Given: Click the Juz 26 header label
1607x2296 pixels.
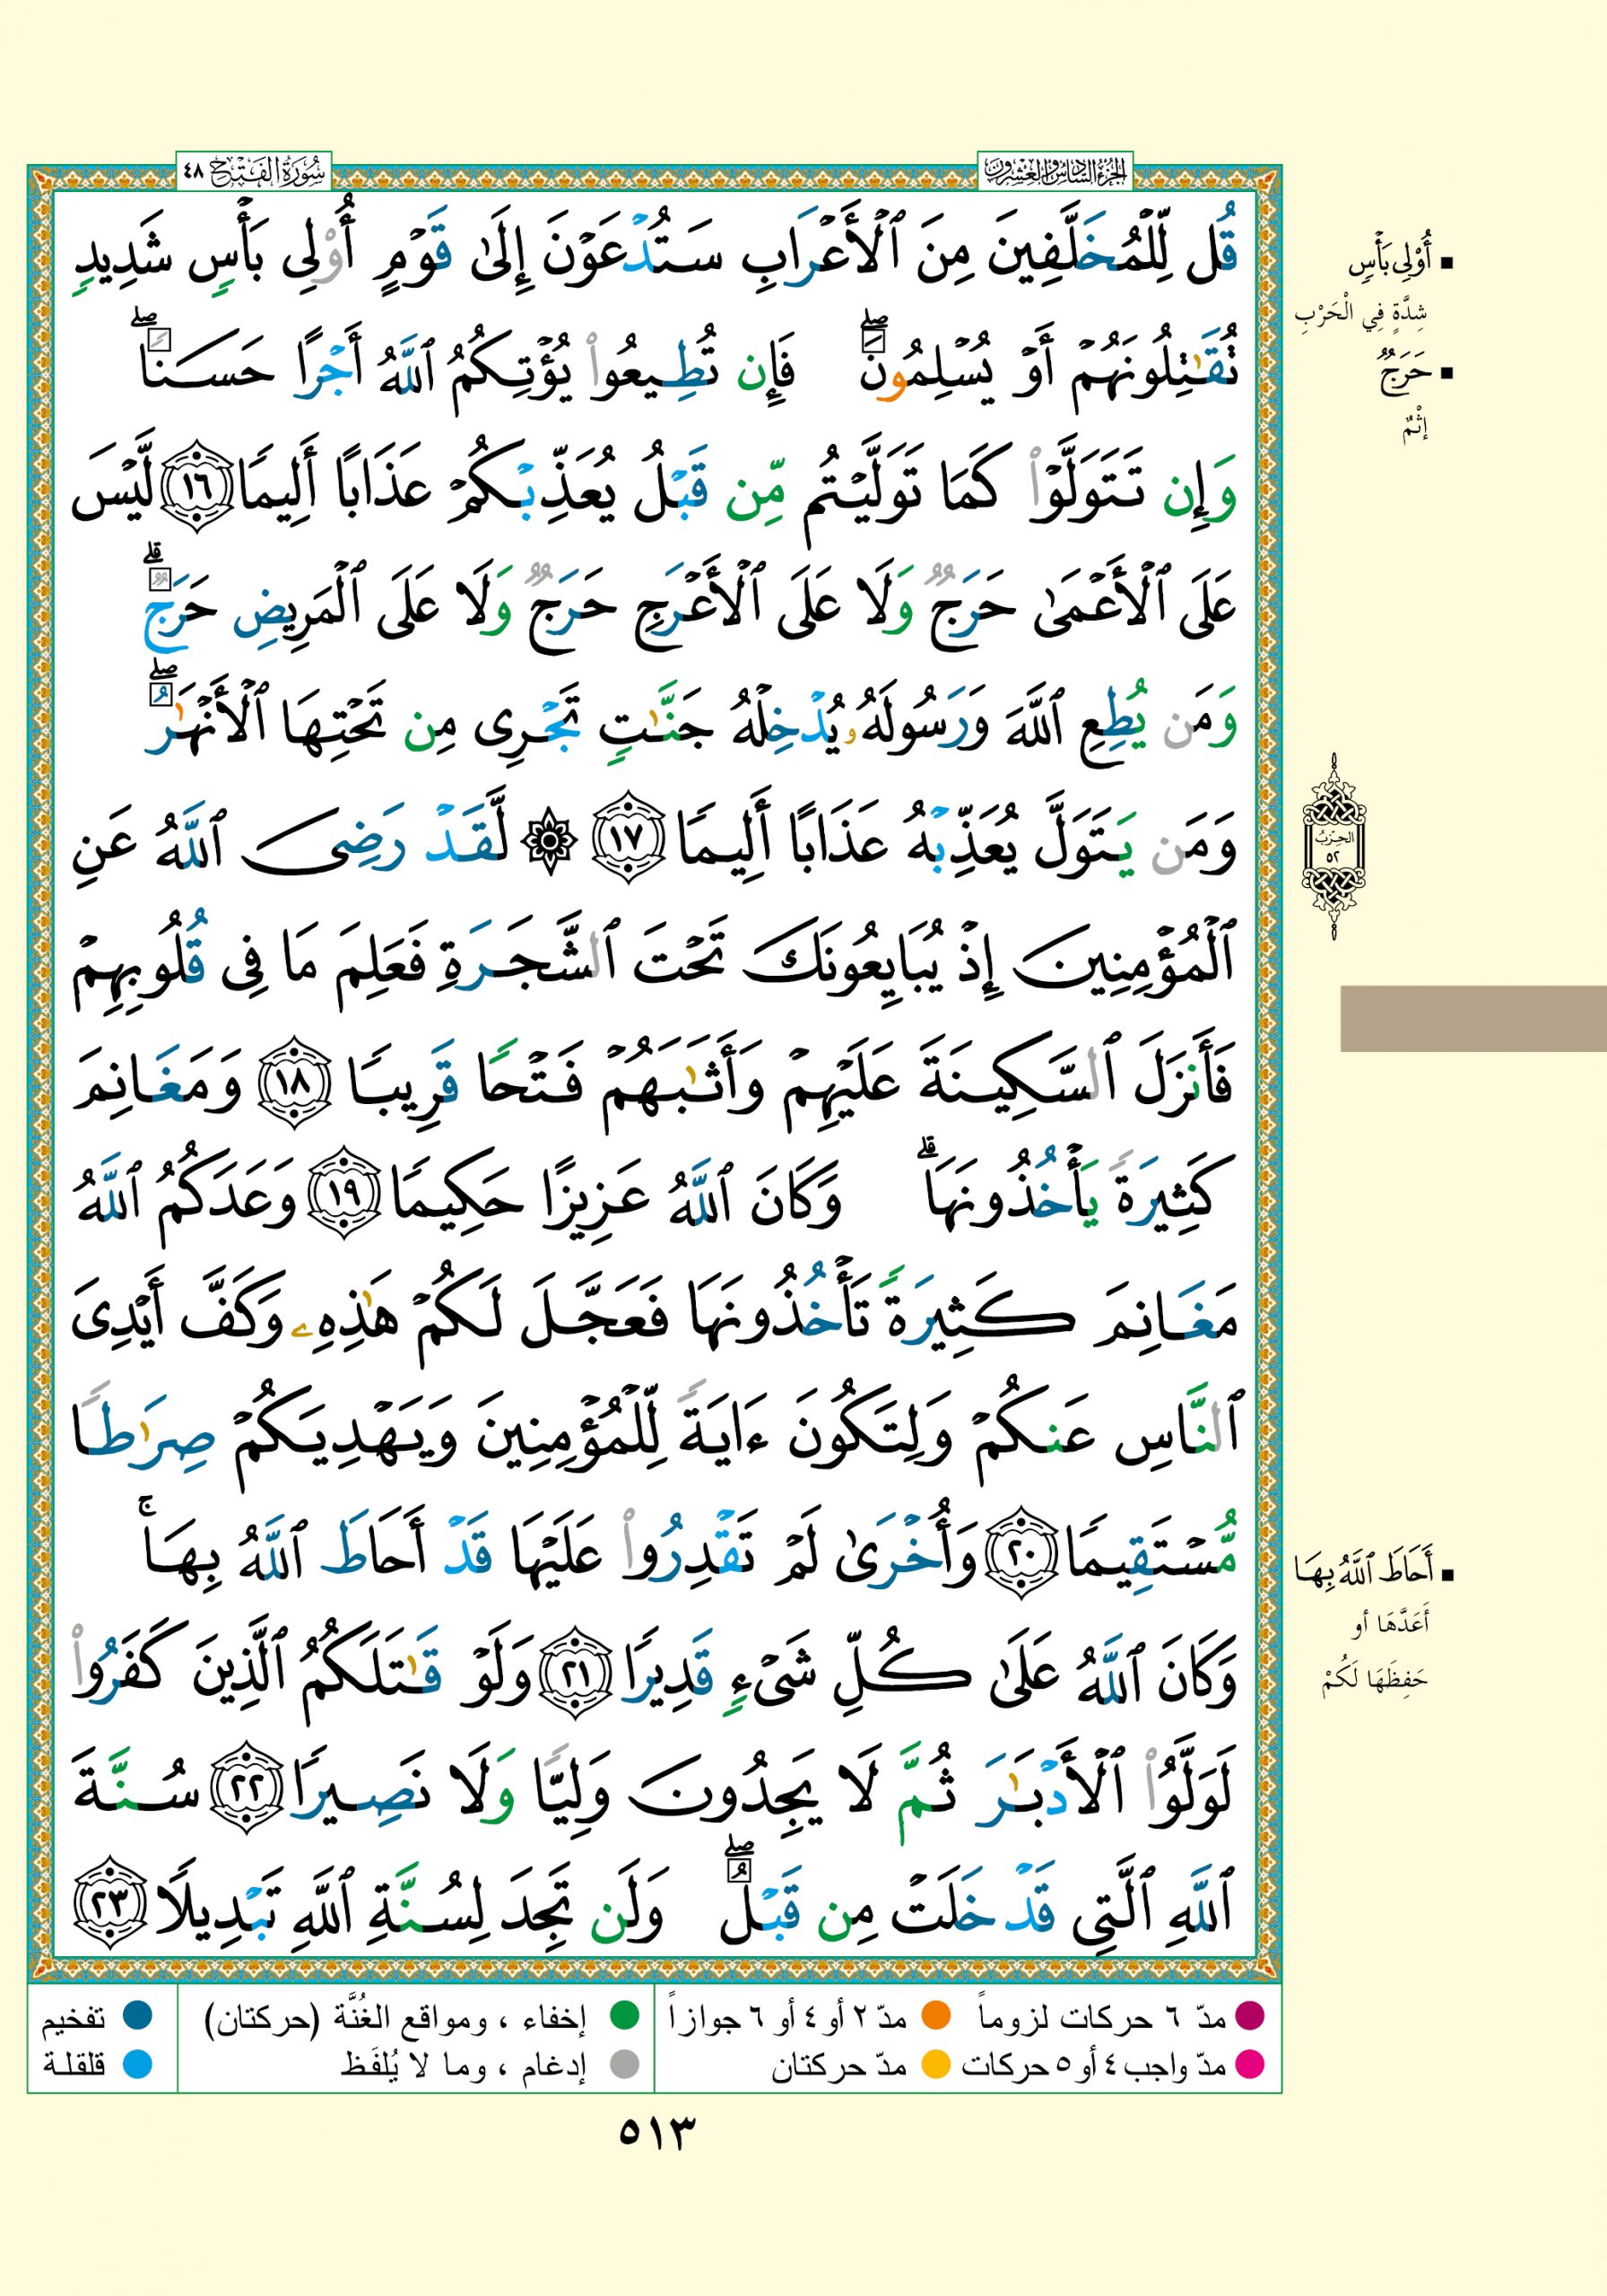Looking at the screenshot, I should [x=1054, y=174].
